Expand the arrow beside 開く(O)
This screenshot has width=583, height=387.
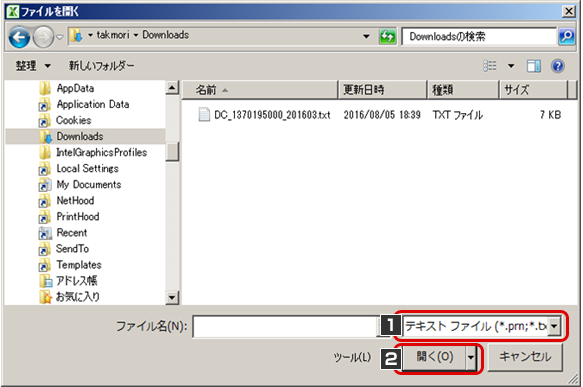pyautogui.click(x=471, y=358)
